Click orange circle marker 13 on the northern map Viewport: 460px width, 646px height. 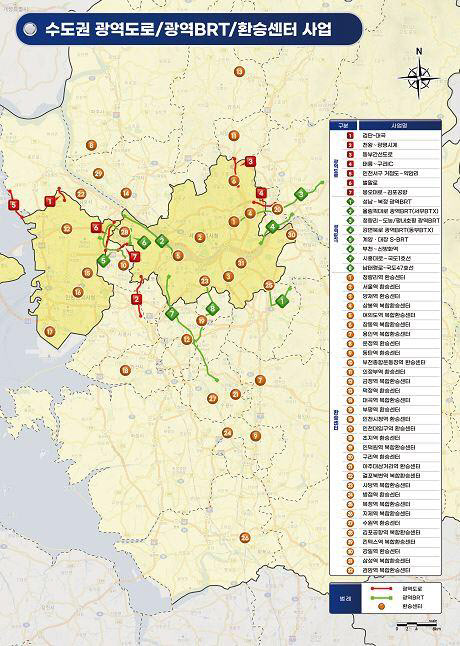point(239,72)
